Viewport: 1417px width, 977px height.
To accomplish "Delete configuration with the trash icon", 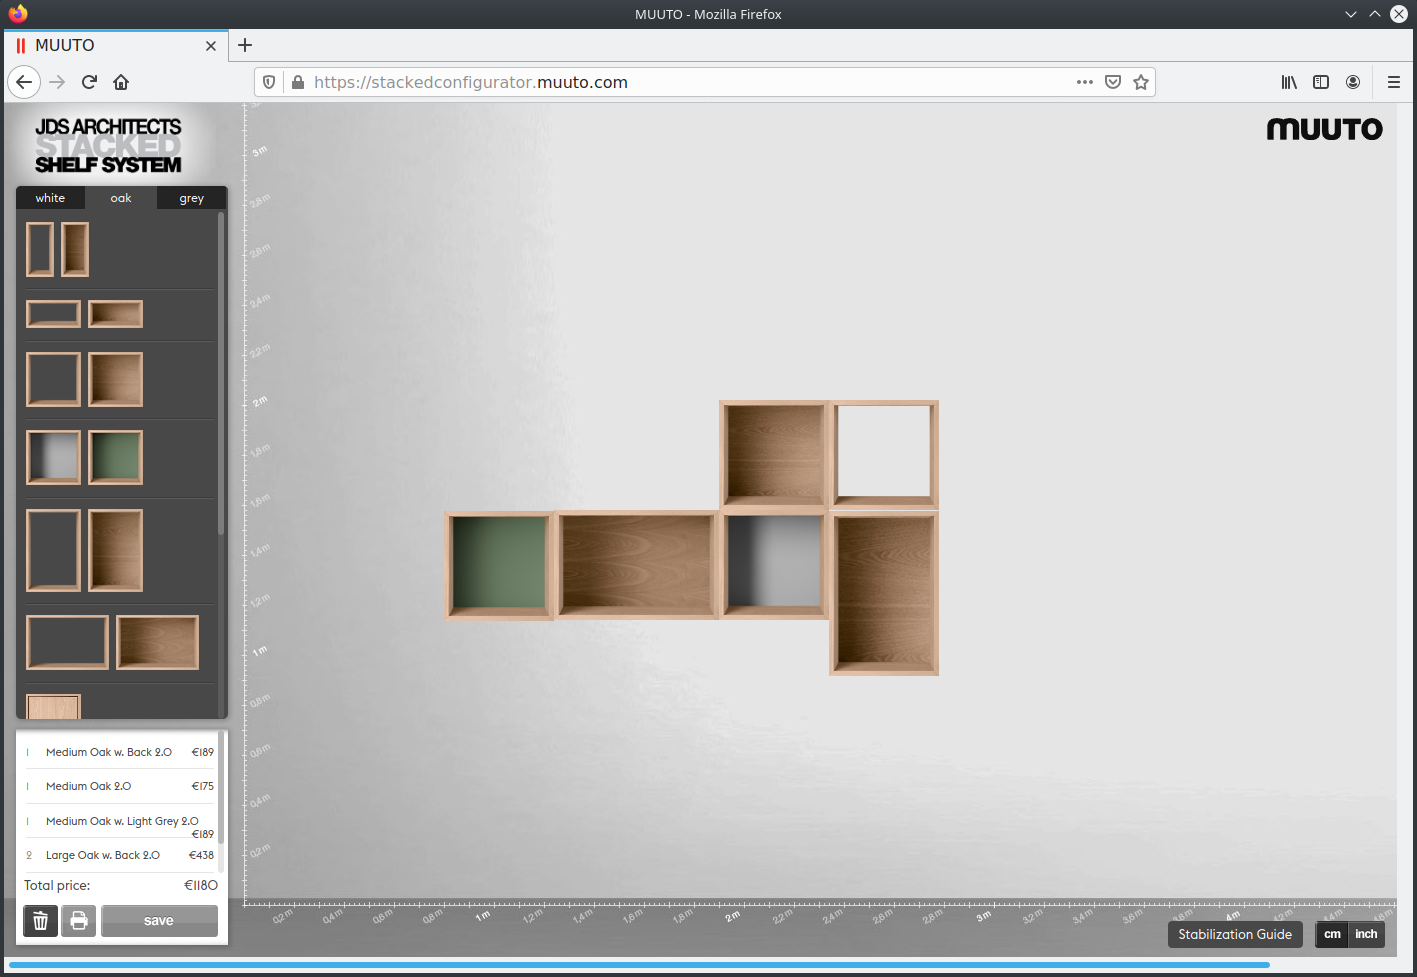I will click(x=40, y=920).
